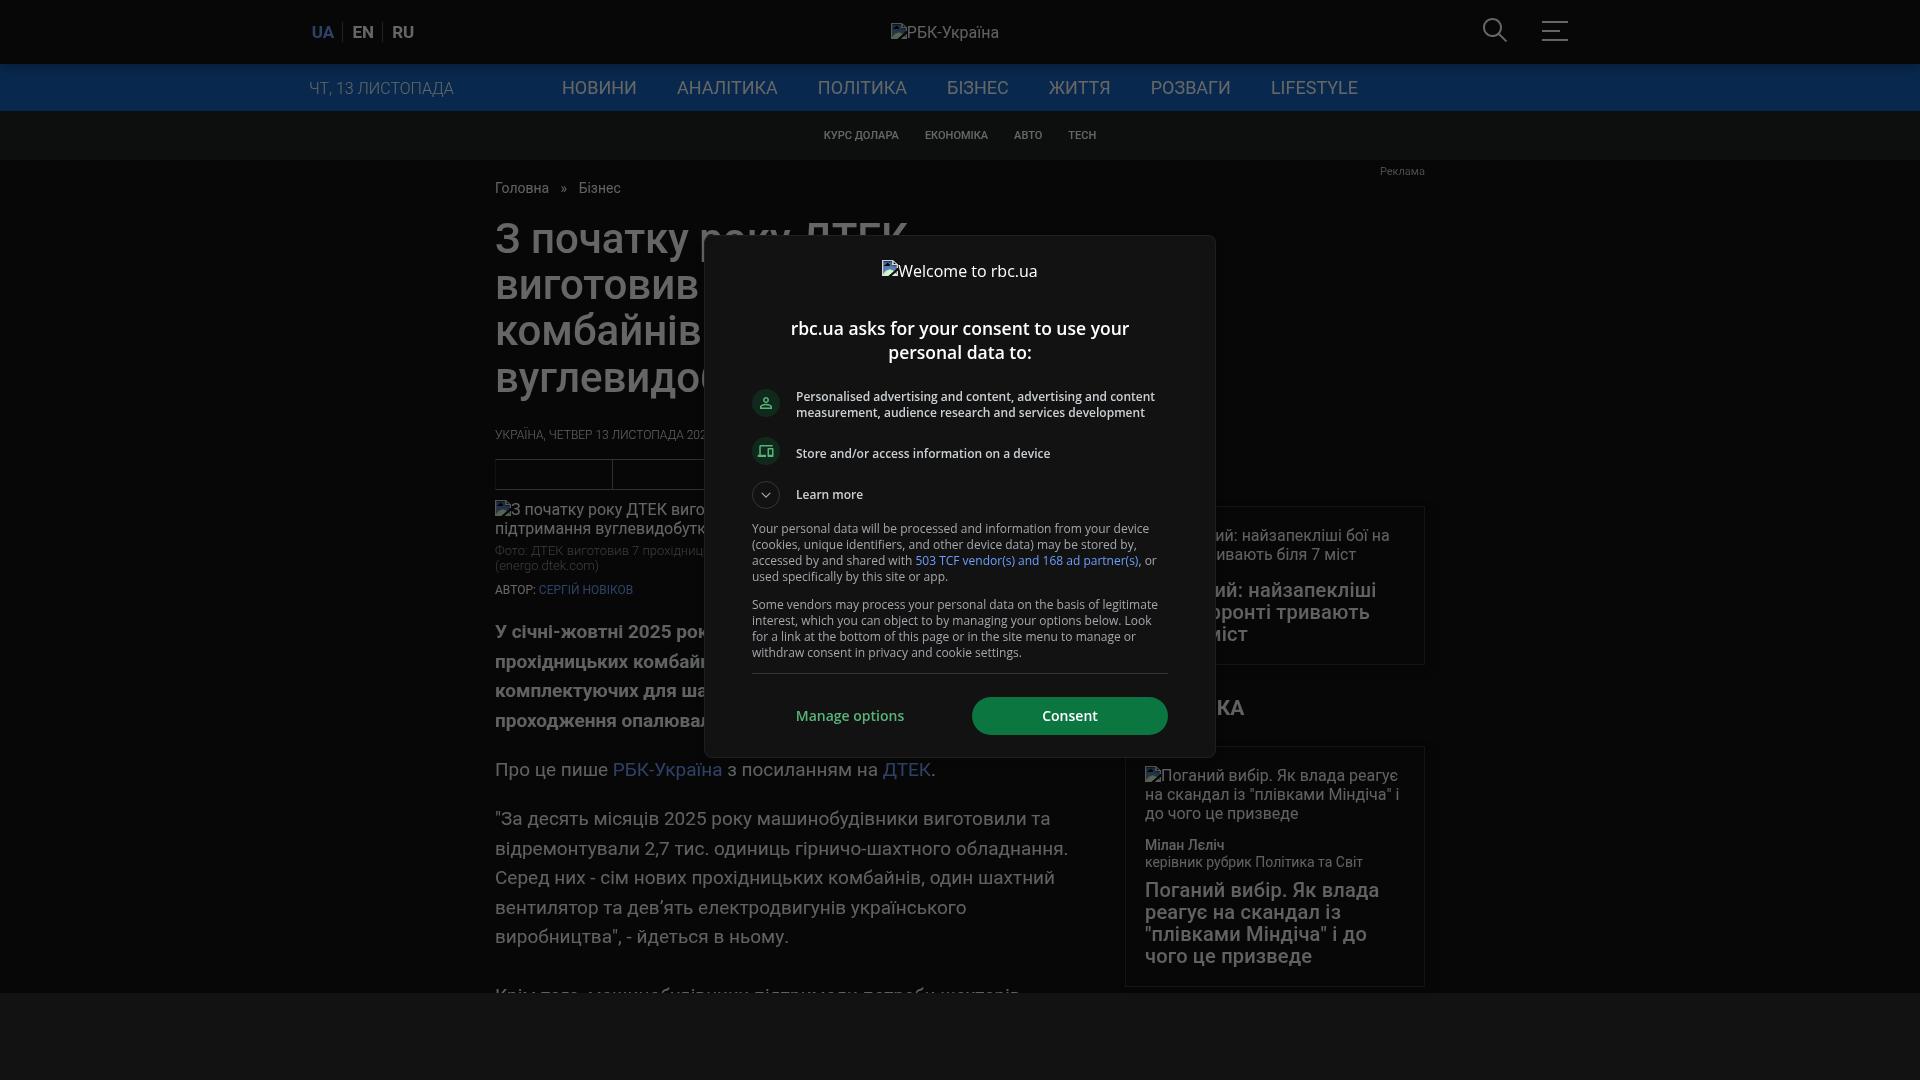Click the Welcome to rbc.ua logo image
This screenshot has height=1080, width=1920.
[x=959, y=271]
